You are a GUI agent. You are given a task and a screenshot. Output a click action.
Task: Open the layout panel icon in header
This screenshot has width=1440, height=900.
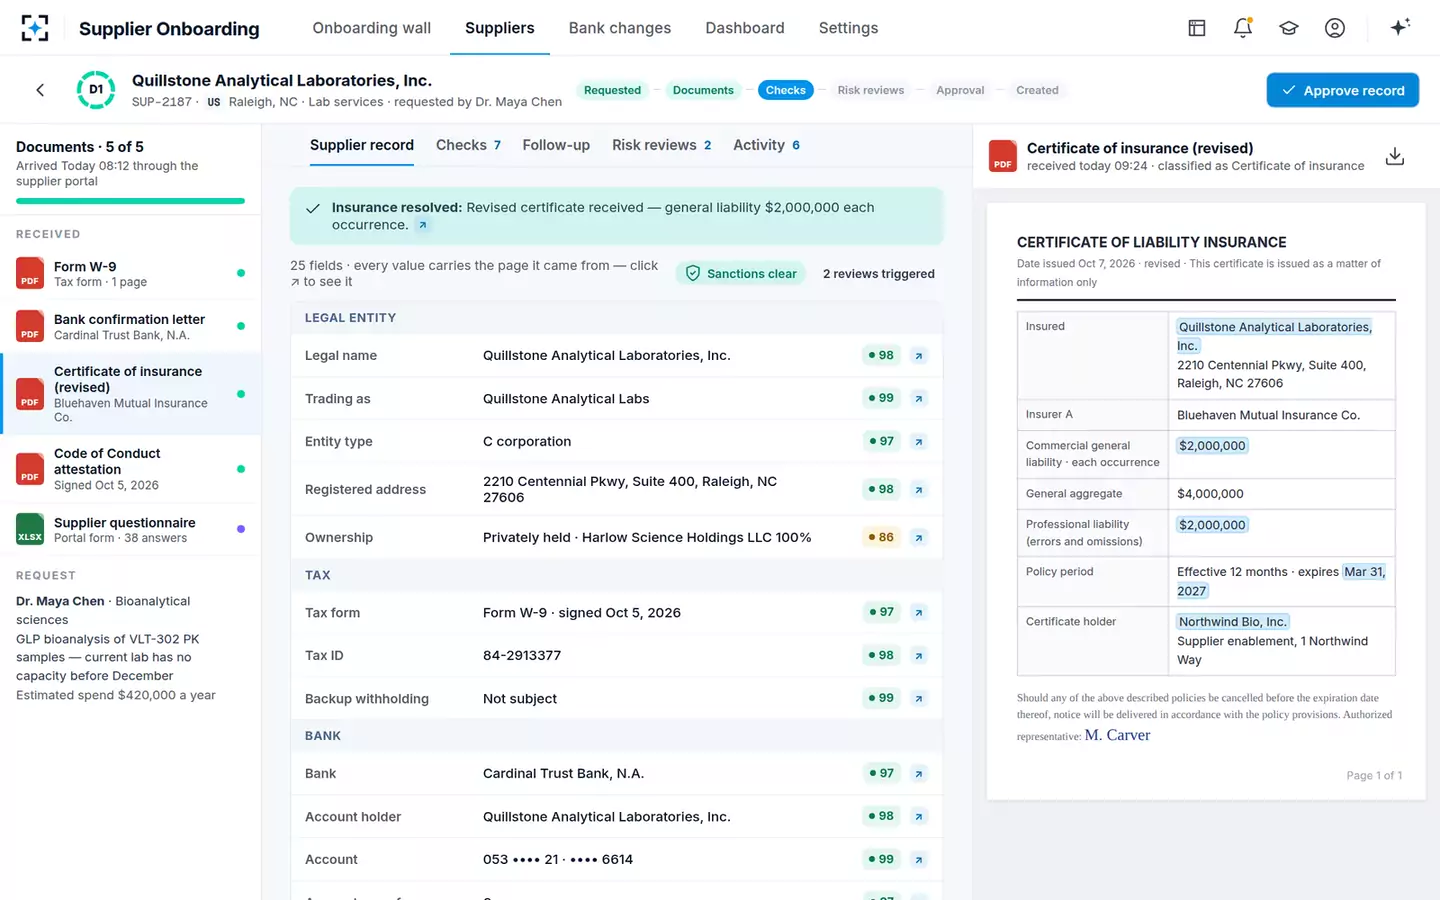1197,28
